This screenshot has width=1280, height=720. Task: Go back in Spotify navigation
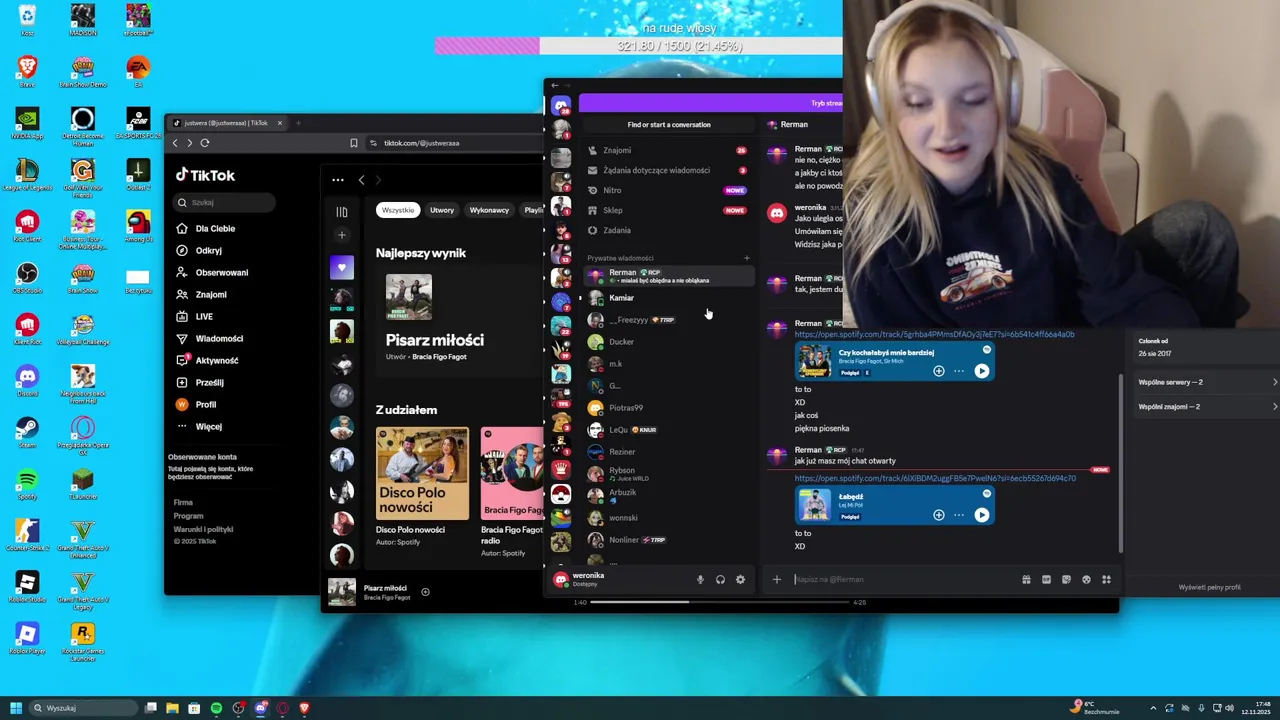click(362, 180)
